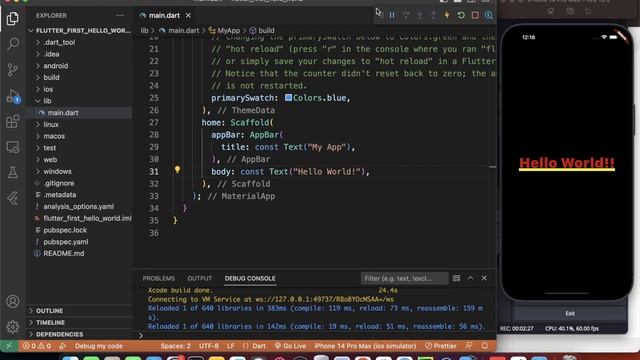Open Run and Debug view

(12, 96)
